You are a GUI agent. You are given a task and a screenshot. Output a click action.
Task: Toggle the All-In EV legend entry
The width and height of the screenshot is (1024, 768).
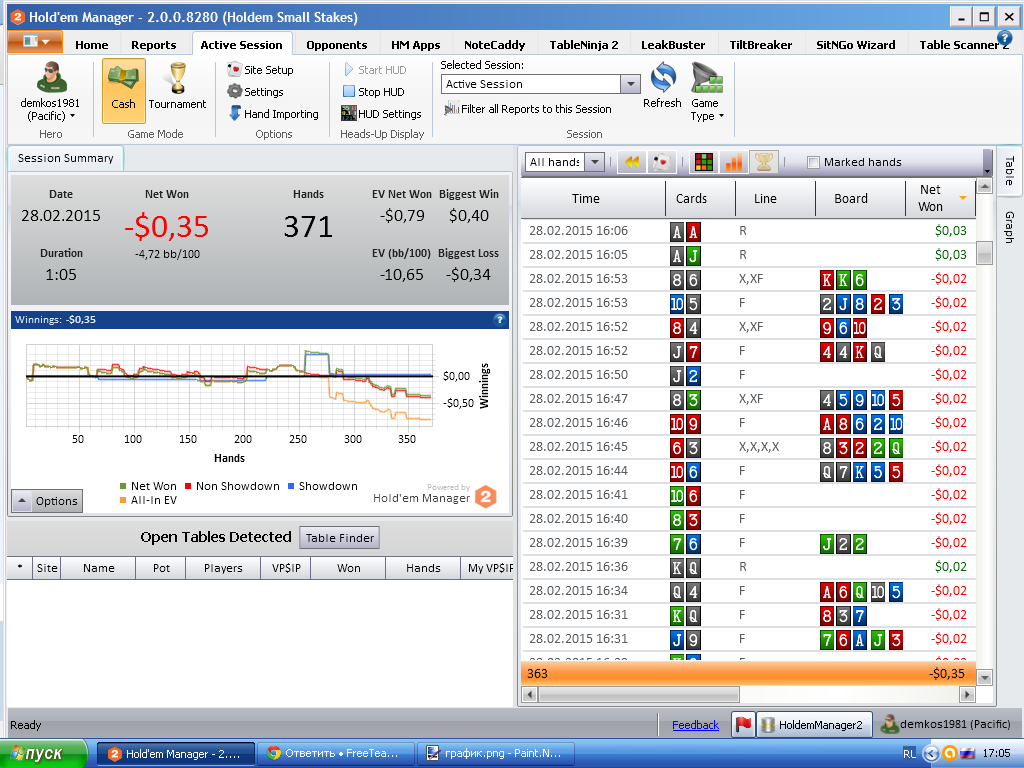(x=148, y=500)
